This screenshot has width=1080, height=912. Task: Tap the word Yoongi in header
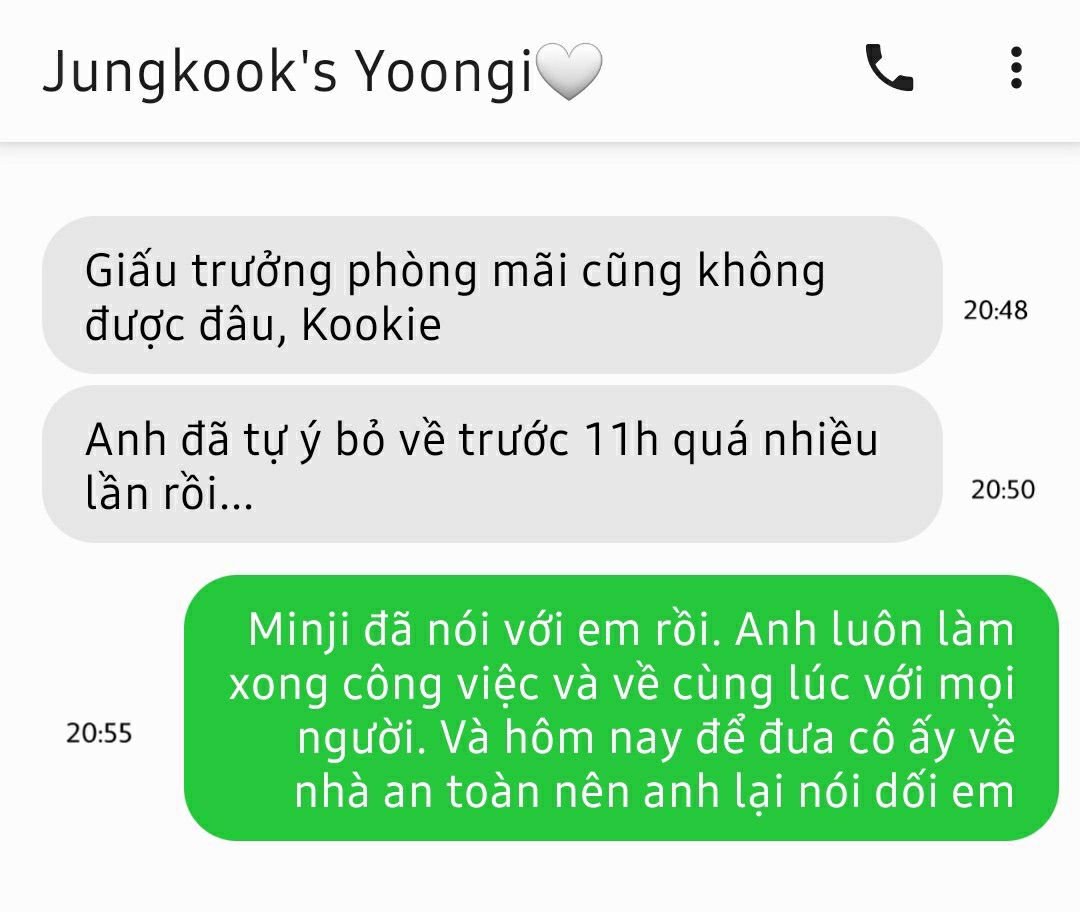pos(444,72)
